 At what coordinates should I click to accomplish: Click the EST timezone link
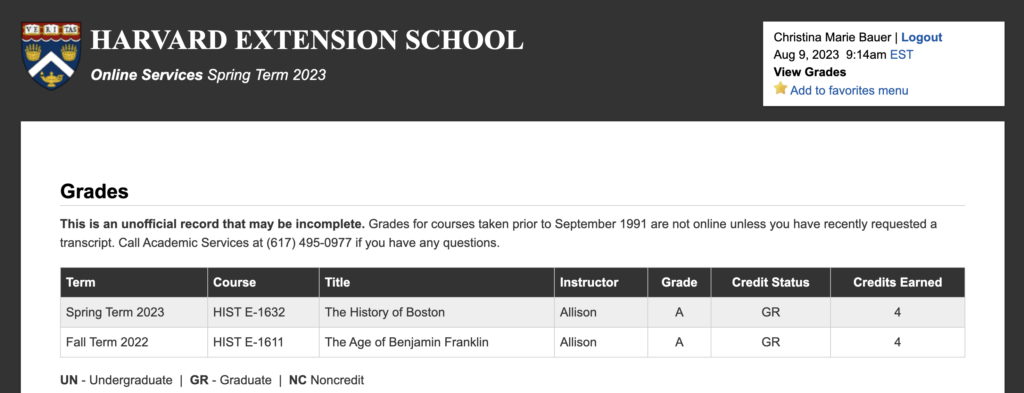[x=901, y=55]
